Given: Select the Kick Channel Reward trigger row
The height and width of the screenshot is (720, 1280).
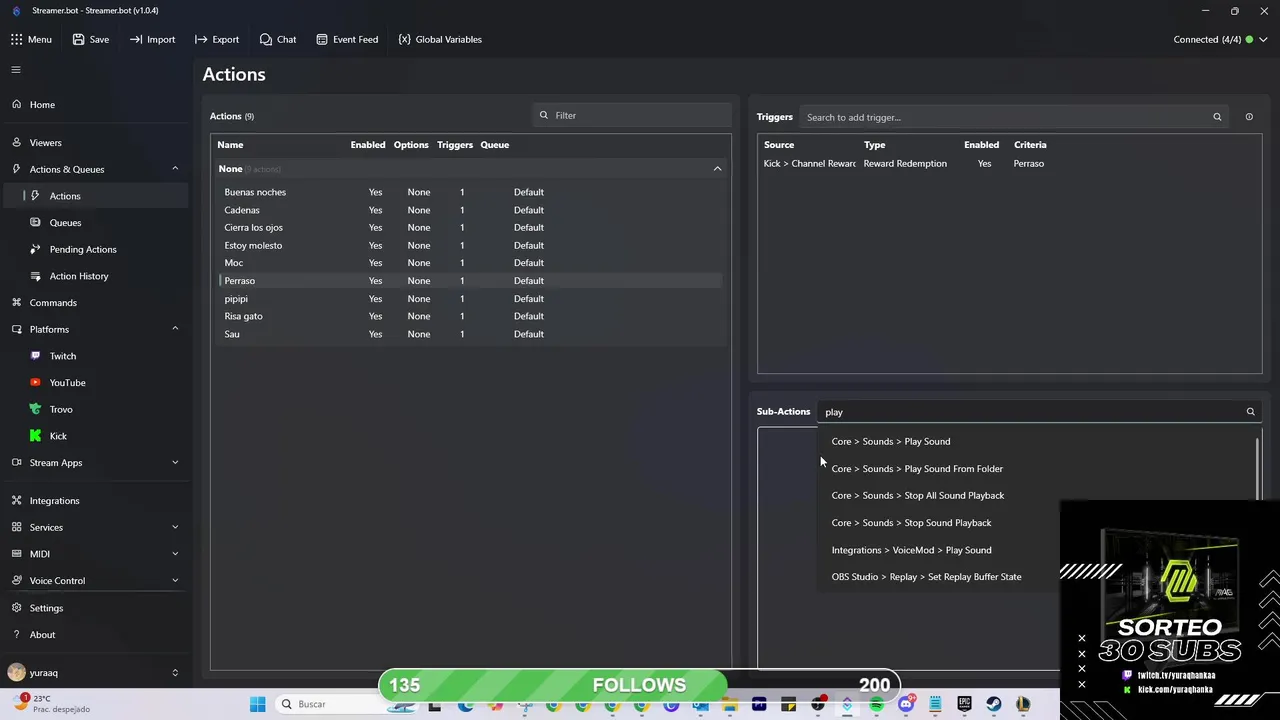Looking at the screenshot, I should point(1008,163).
